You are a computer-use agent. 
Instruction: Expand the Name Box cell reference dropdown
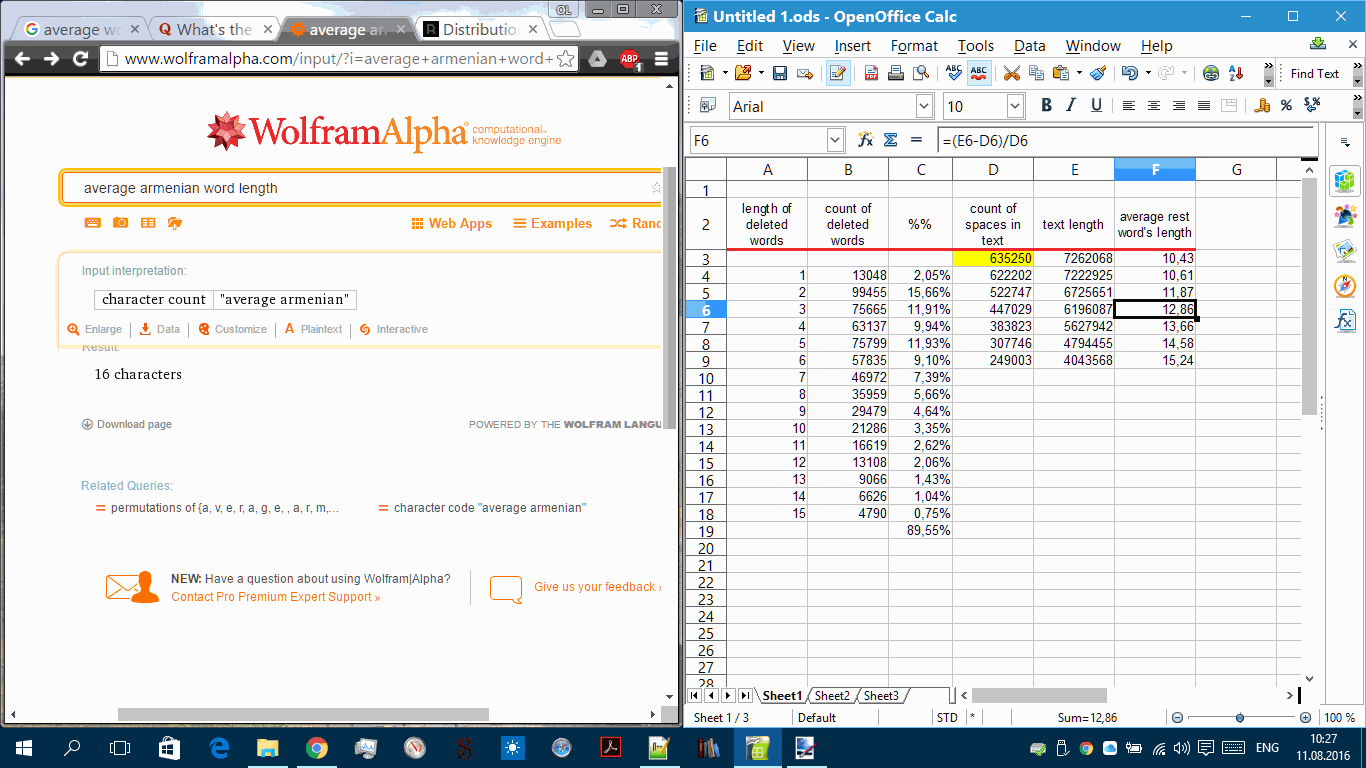835,140
